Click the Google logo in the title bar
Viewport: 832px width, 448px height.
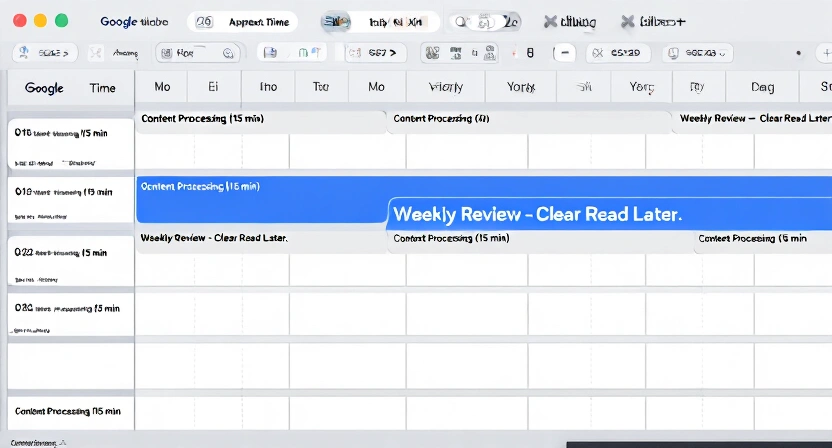pyautogui.click(x=119, y=22)
